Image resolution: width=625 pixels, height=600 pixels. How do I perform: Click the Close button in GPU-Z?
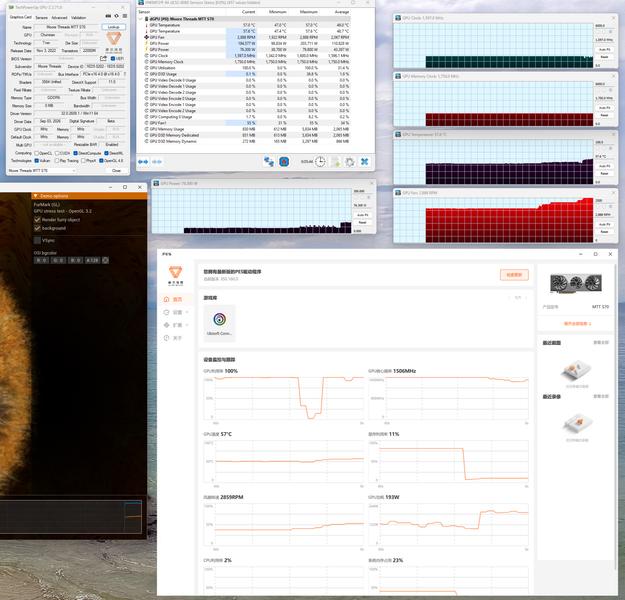pos(116,171)
